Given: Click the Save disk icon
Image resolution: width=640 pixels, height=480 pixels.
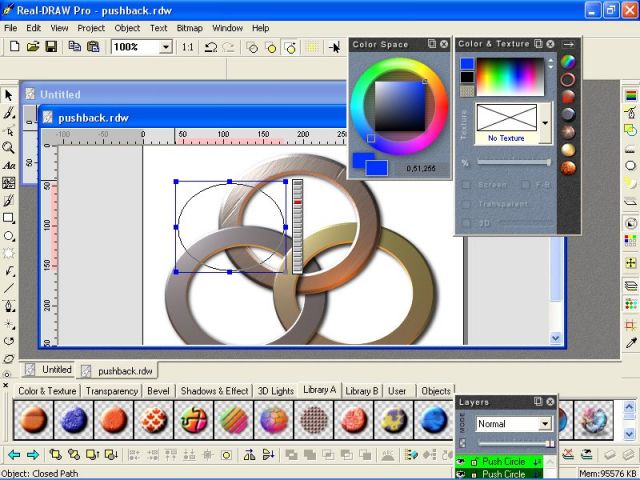Looking at the screenshot, I should [x=51, y=47].
